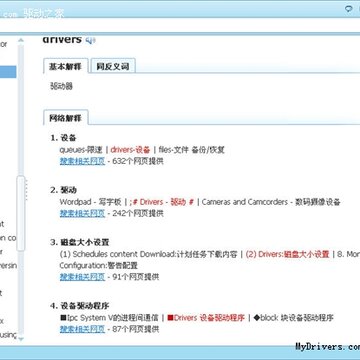Click the text Ipc System V的进程间通信
This screenshot has width=360, height=360.
point(109,318)
